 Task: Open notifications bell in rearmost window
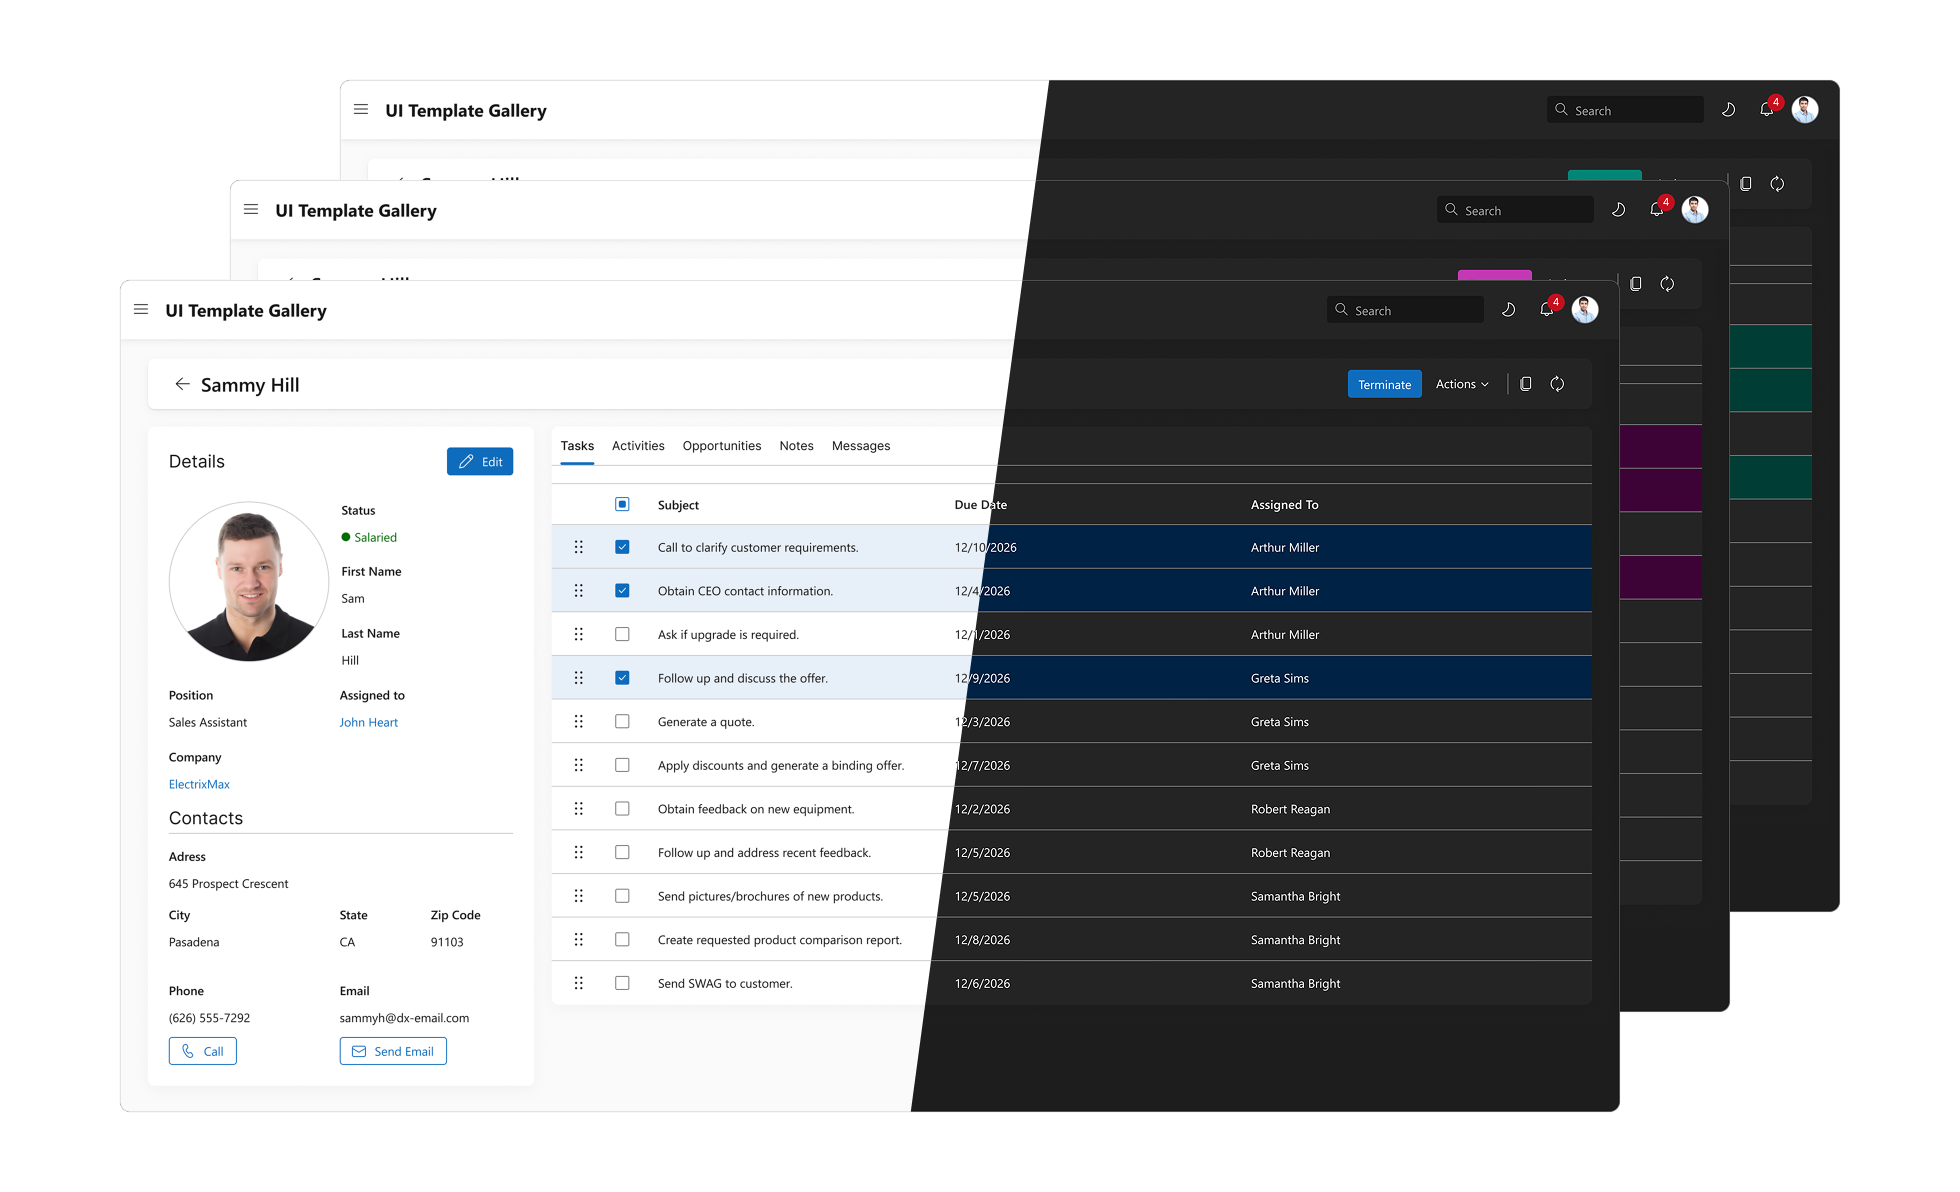coord(1767,110)
